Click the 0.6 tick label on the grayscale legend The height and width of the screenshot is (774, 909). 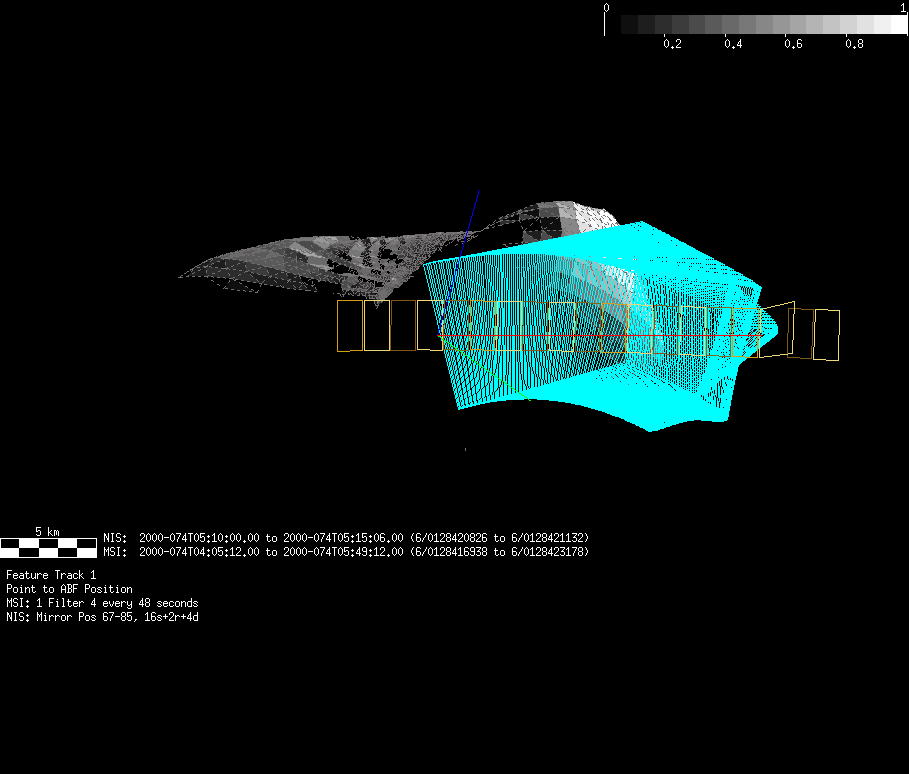pos(793,45)
